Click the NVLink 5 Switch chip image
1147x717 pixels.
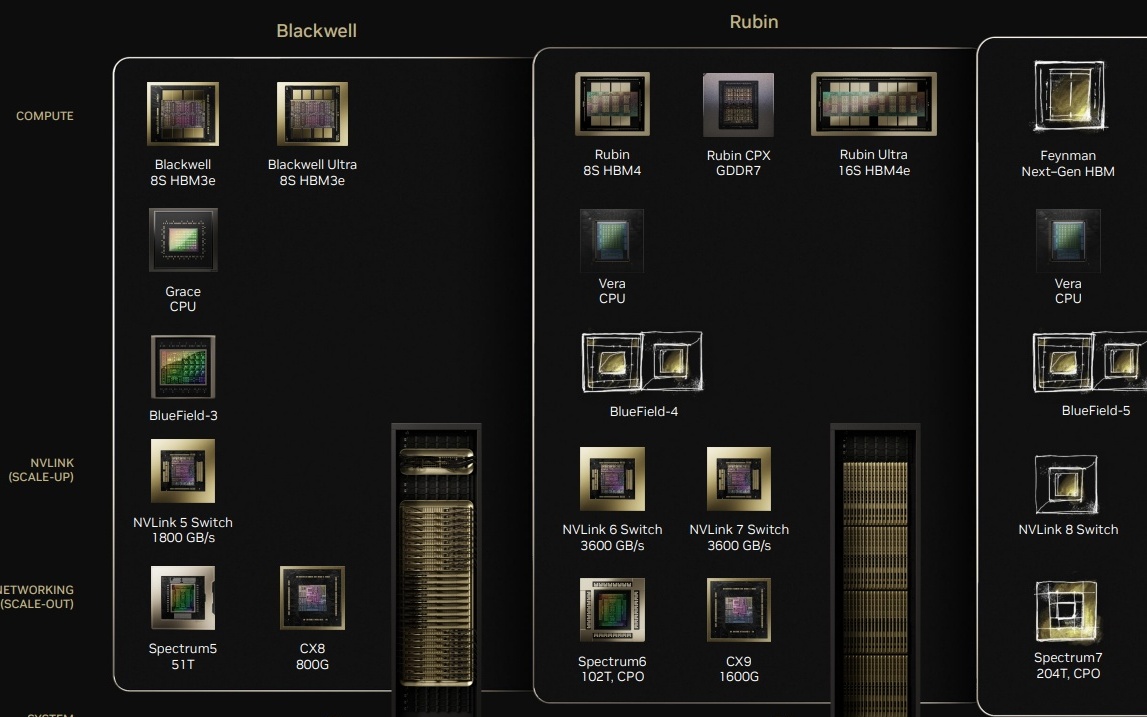point(183,471)
